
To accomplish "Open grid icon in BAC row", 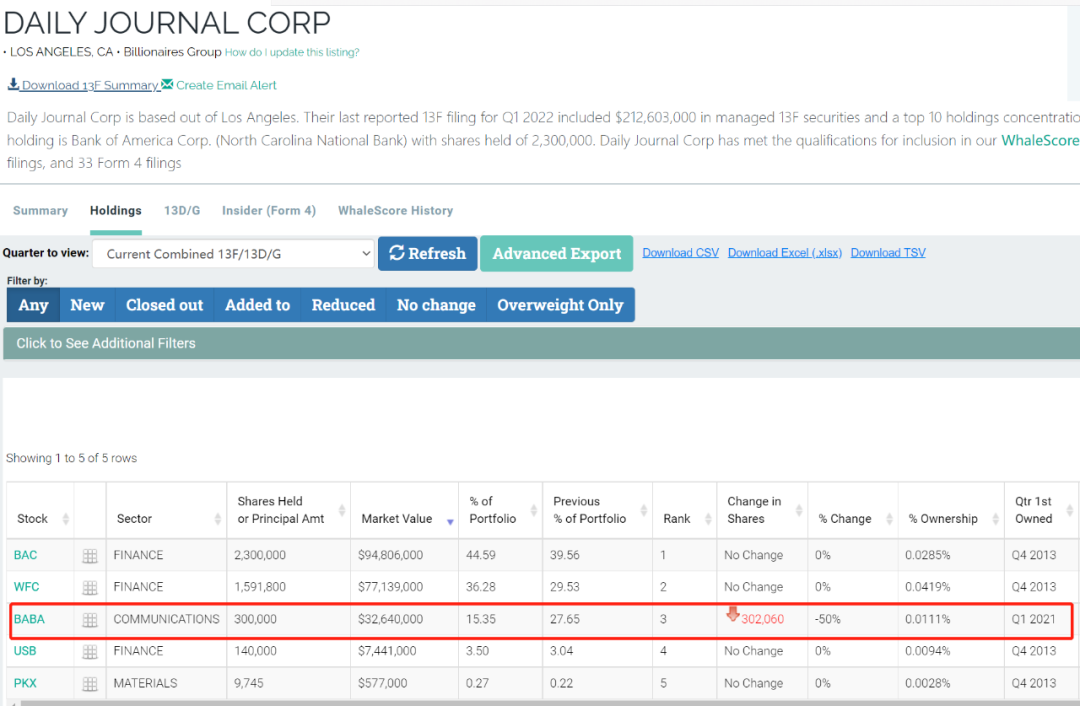I will [x=90, y=556].
